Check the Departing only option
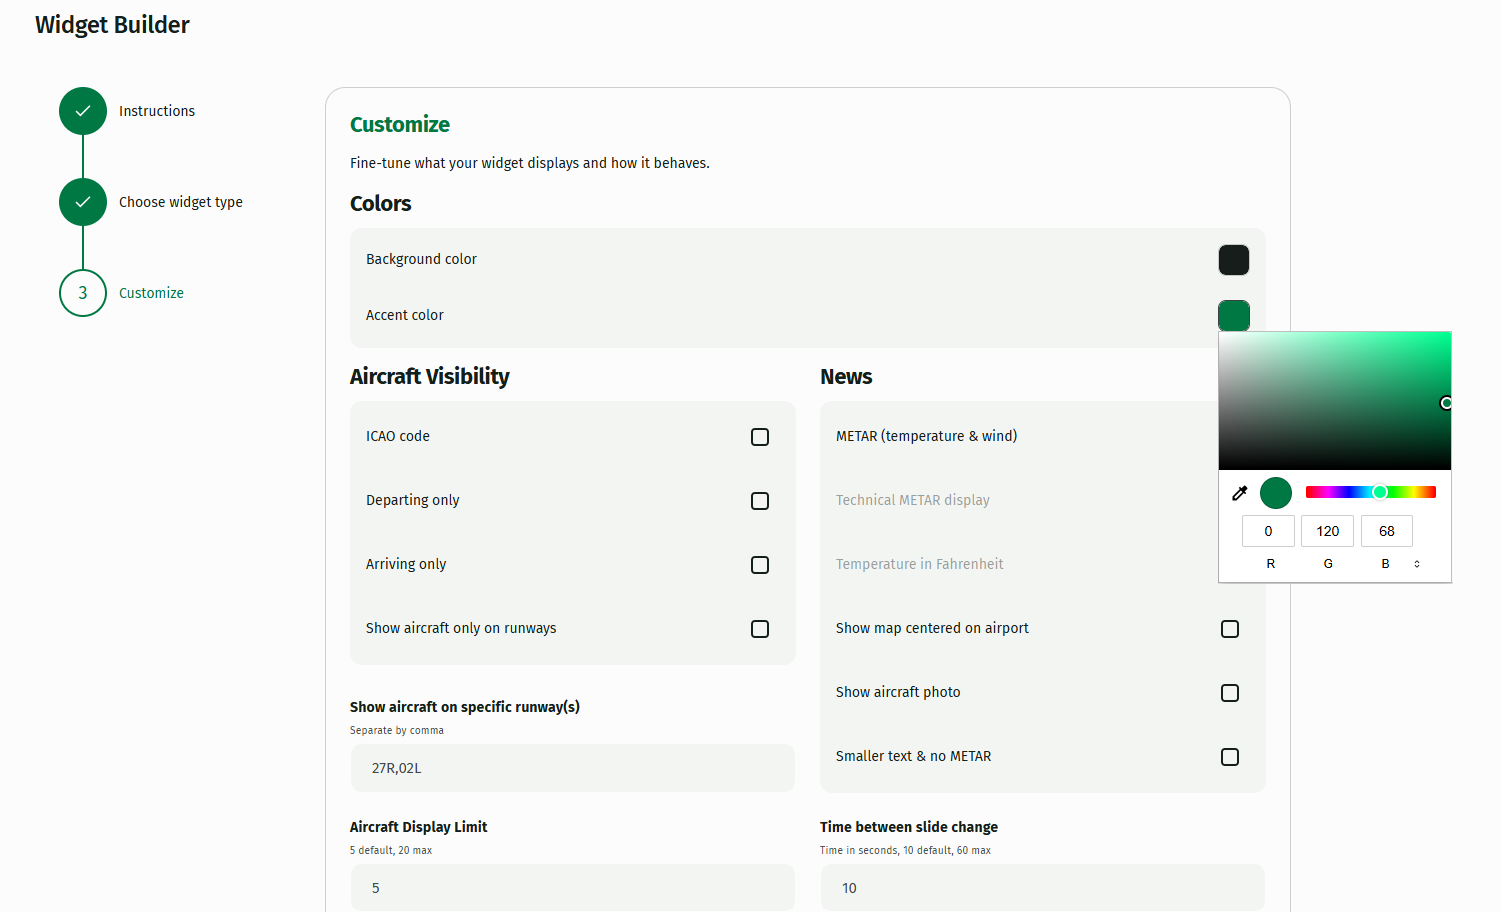This screenshot has height=912, width=1501. pyautogui.click(x=760, y=501)
